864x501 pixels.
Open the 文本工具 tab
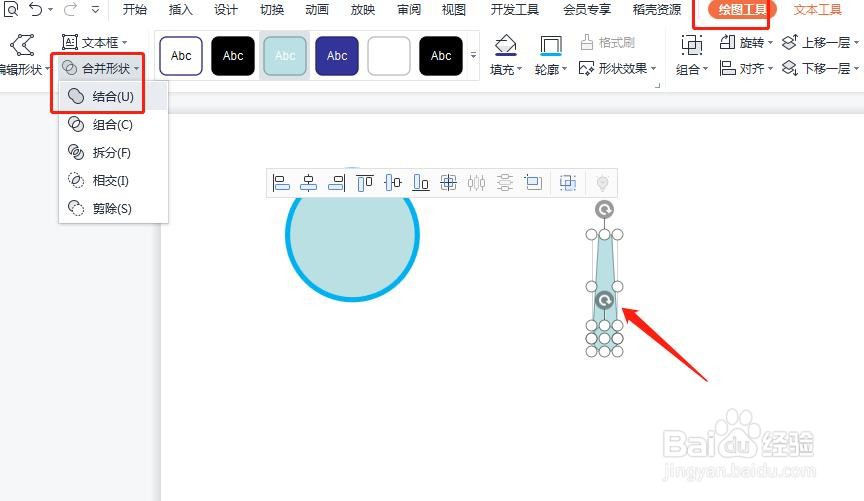pos(818,9)
